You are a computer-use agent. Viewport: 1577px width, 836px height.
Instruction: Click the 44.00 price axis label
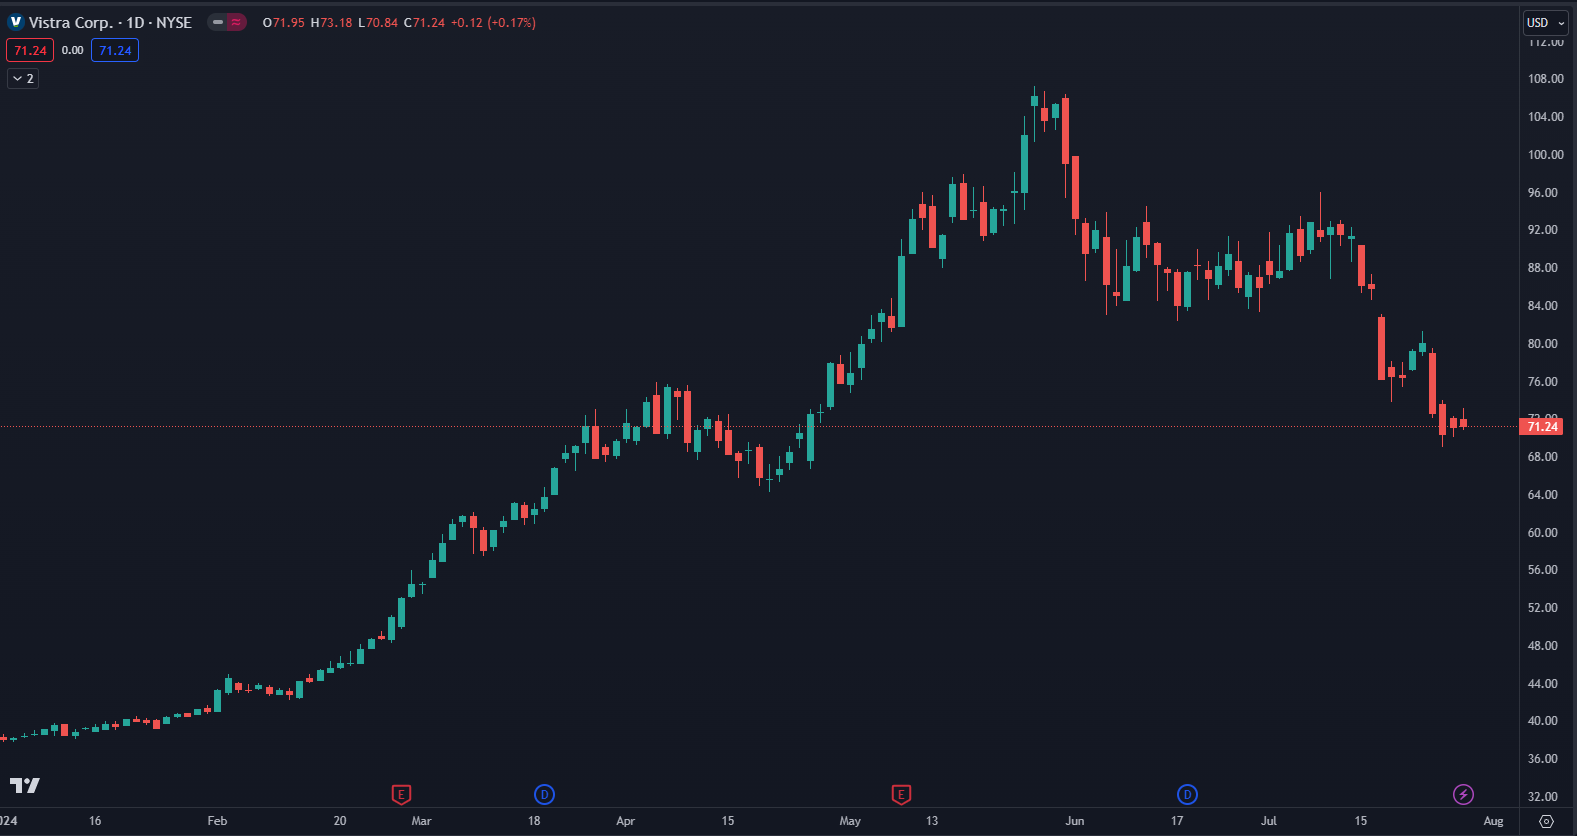(1543, 684)
